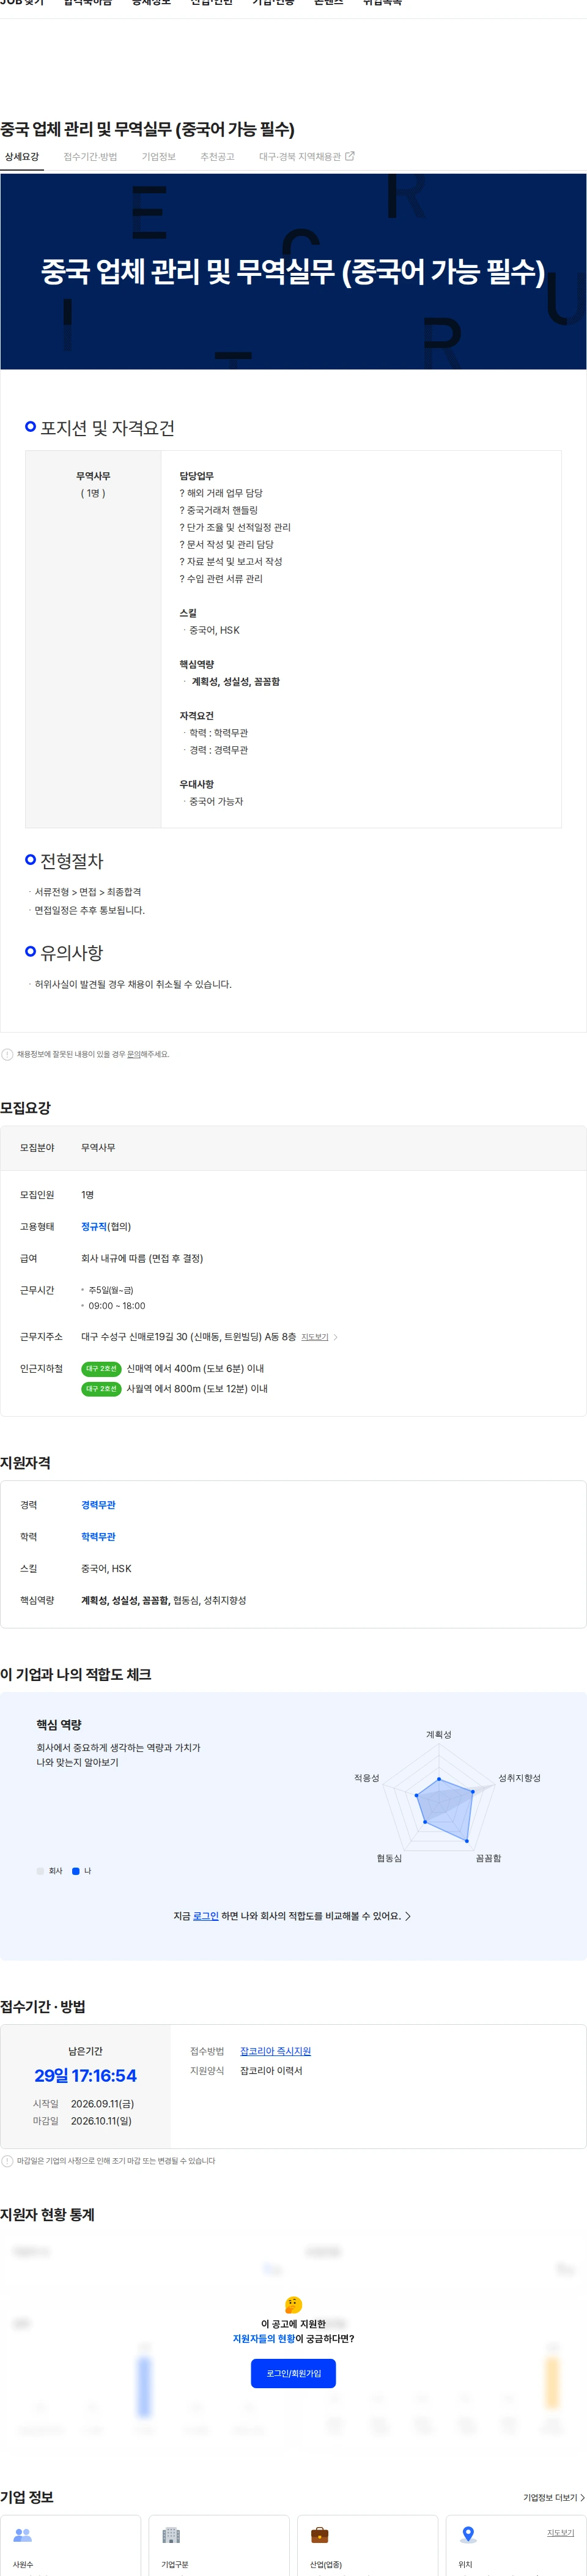
Task: Expand arrow after 적합도 비교 text
Action: point(408,1916)
